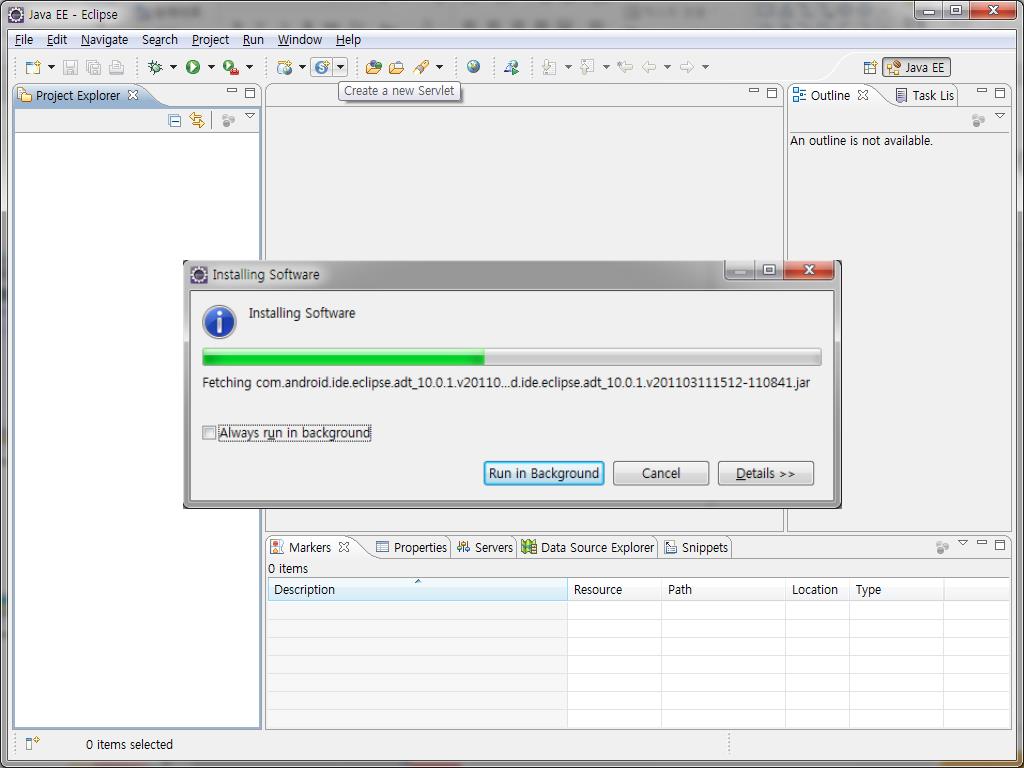Switch to the Task List tab
This screenshot has width=1024, height=768.
924,95
